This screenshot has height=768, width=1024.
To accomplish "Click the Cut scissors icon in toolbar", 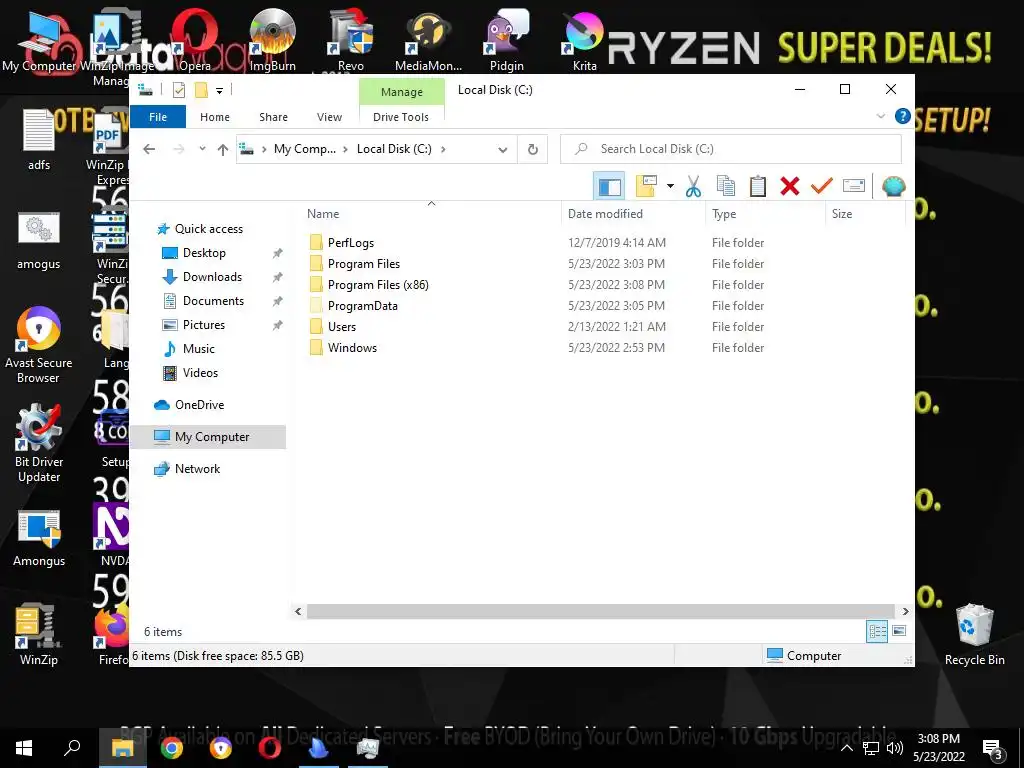I will pyautogui.click(x=693, y=186).
